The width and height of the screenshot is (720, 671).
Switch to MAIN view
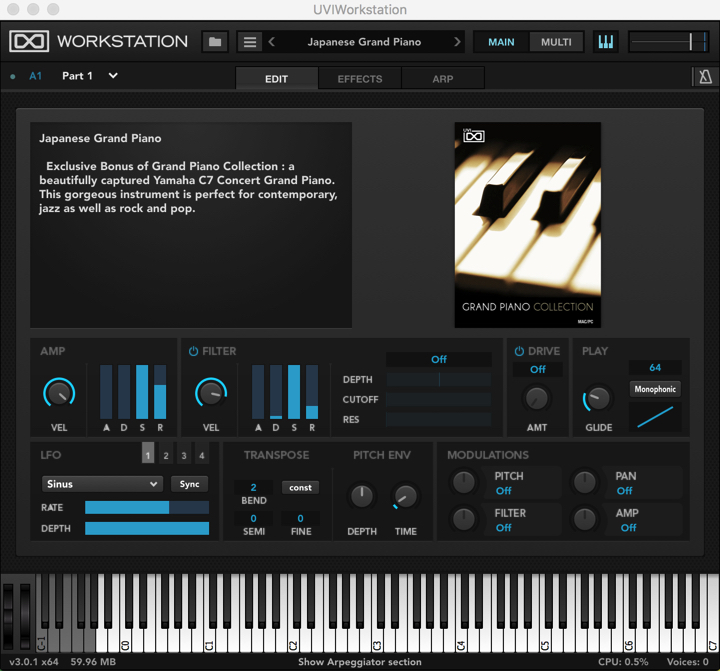click(x=501, y=42)
